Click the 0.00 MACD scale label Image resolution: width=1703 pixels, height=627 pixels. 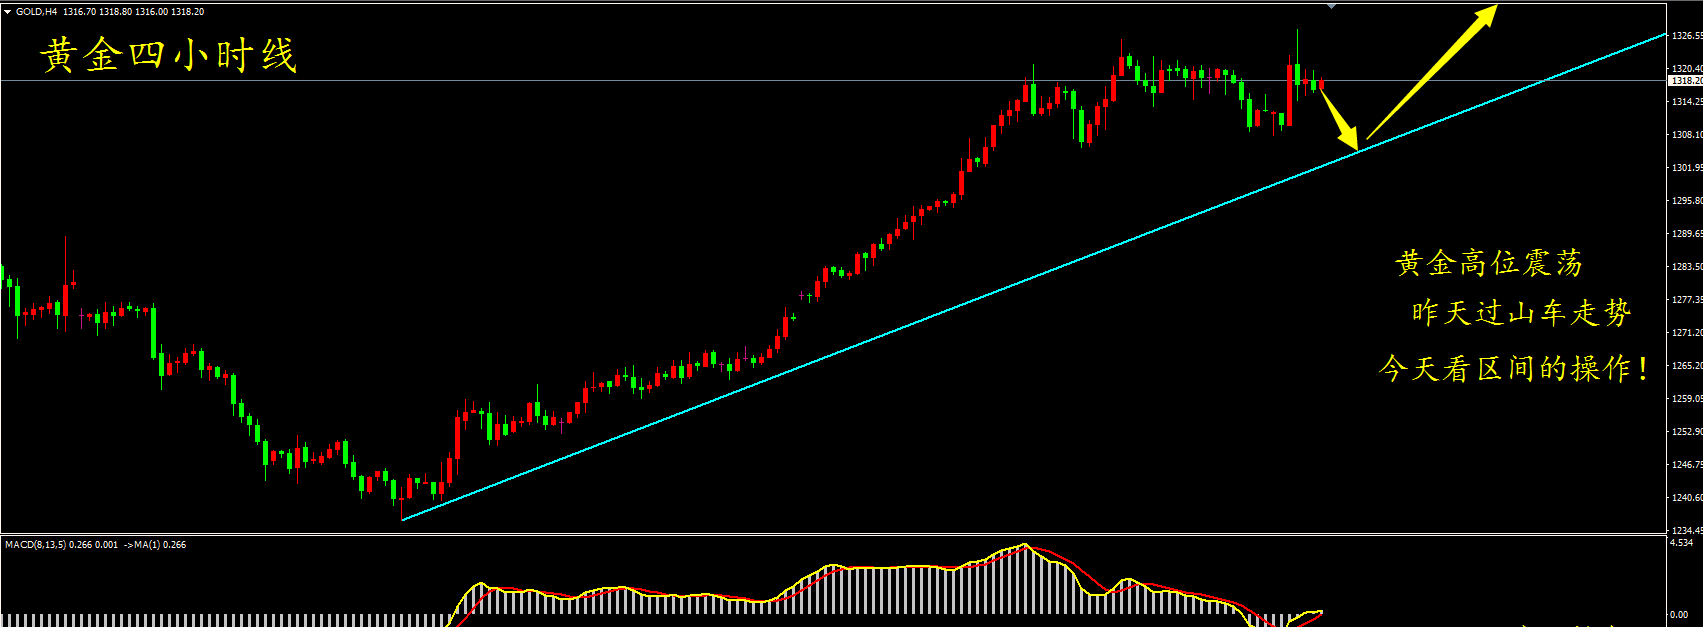(1679, 615)
